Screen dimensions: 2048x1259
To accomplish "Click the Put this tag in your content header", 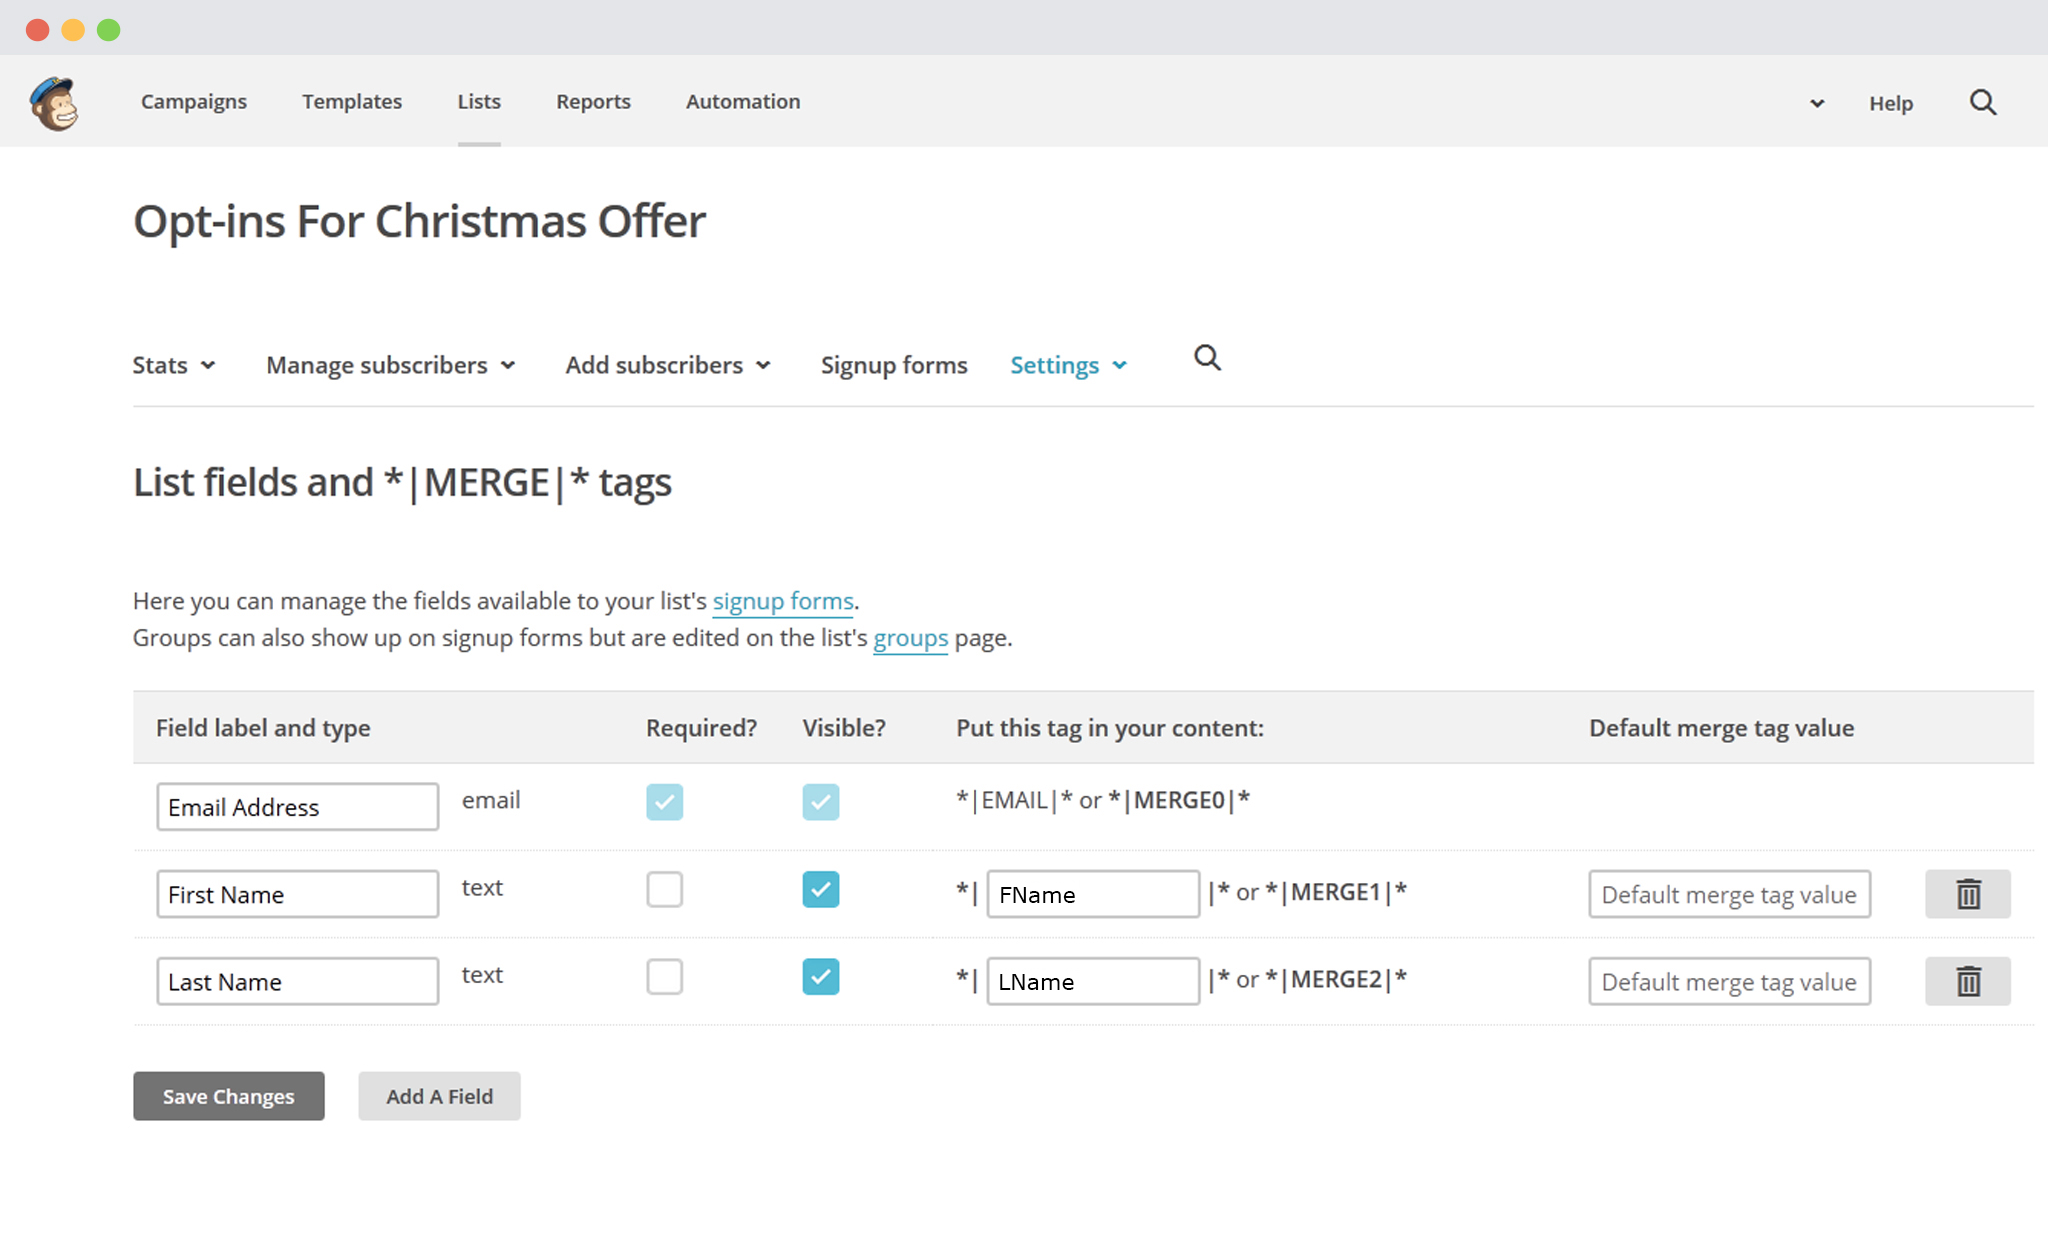I will pos(1110,728).
